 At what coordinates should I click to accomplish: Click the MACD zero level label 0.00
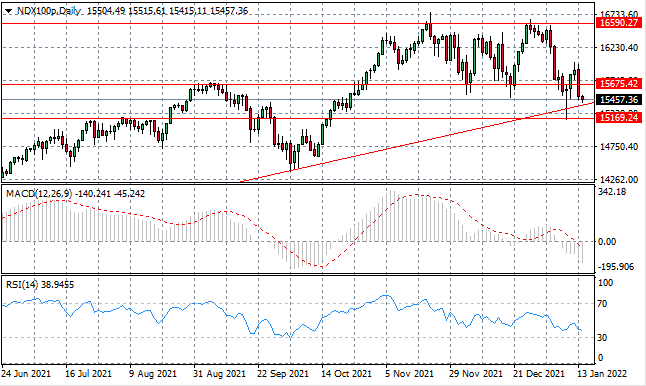(607, 242)
